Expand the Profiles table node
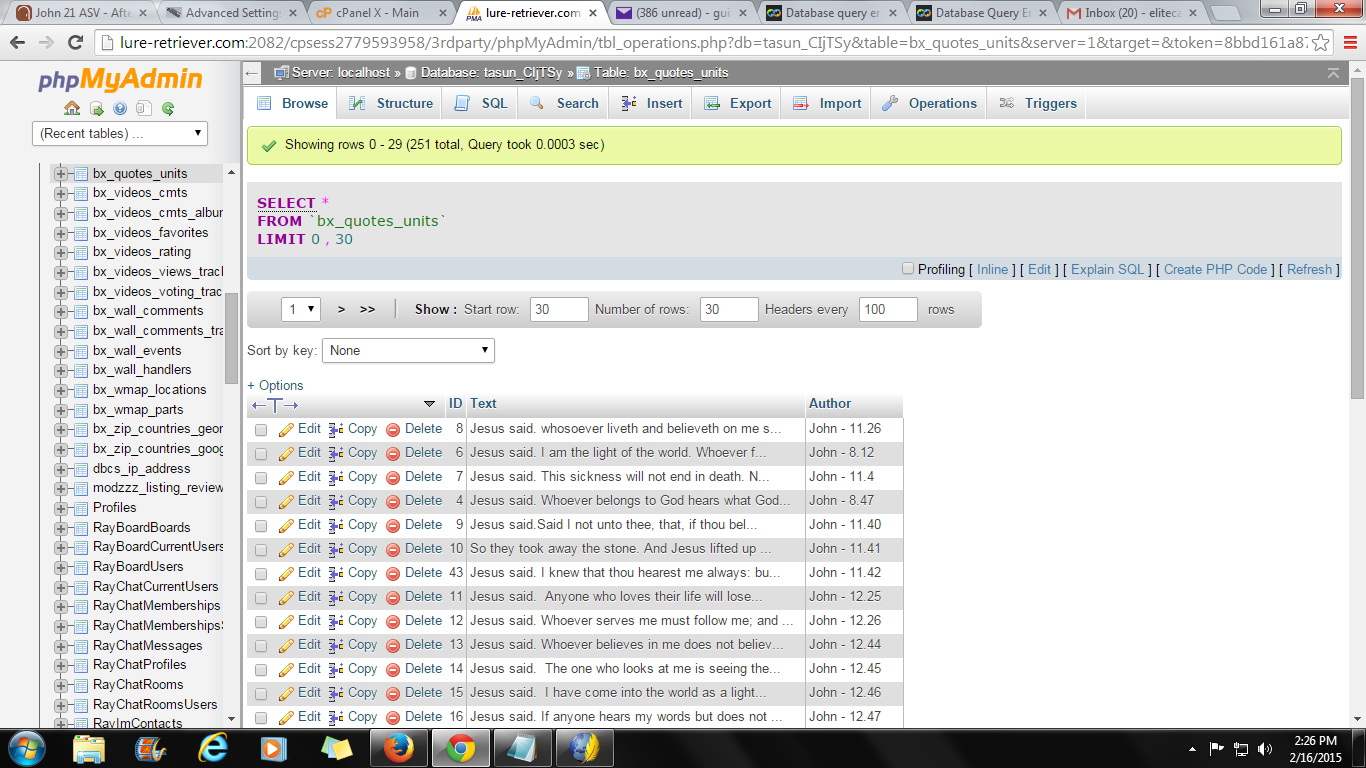This screenshot has height=768, width=1366. pyautogui.click(x=61, y=508)
